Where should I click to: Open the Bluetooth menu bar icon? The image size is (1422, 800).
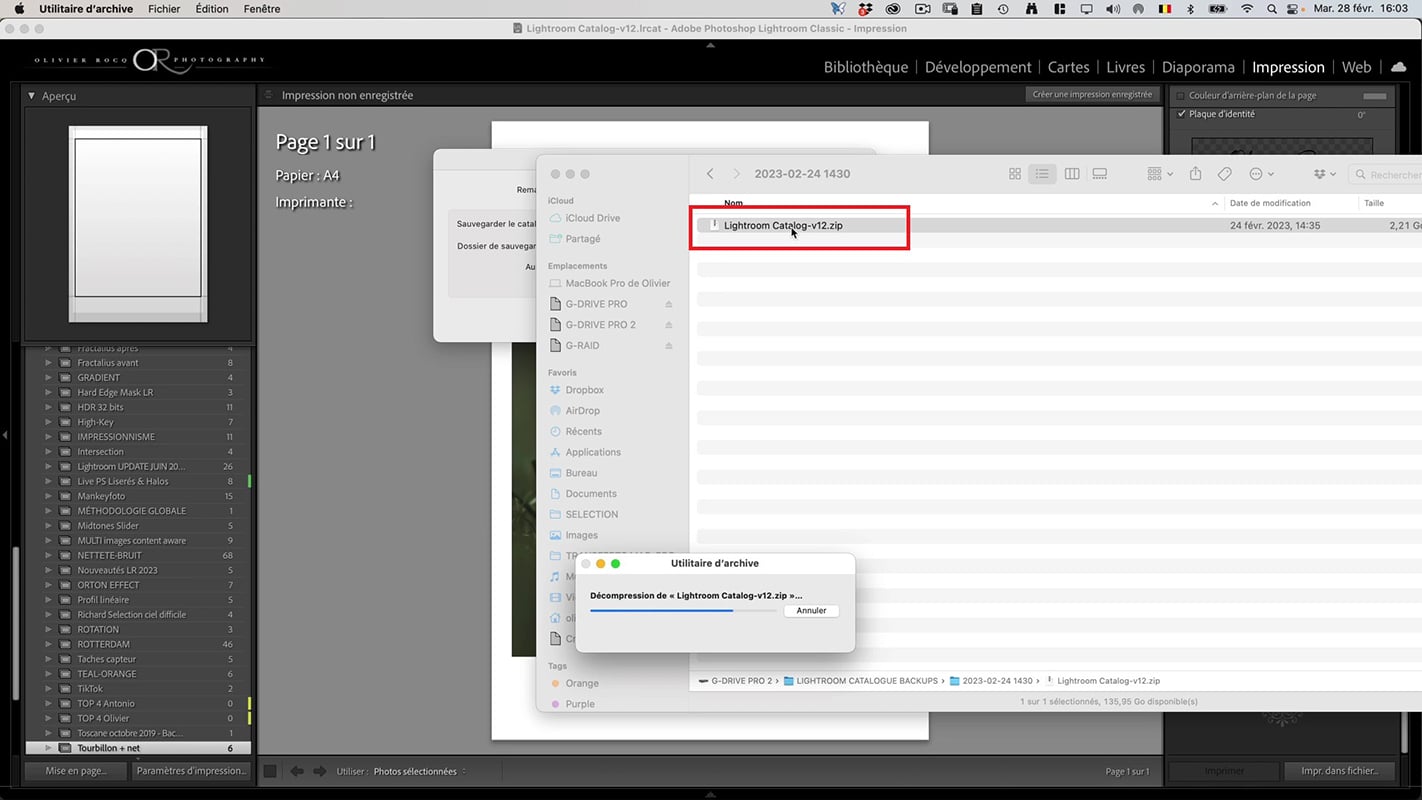1190,9
